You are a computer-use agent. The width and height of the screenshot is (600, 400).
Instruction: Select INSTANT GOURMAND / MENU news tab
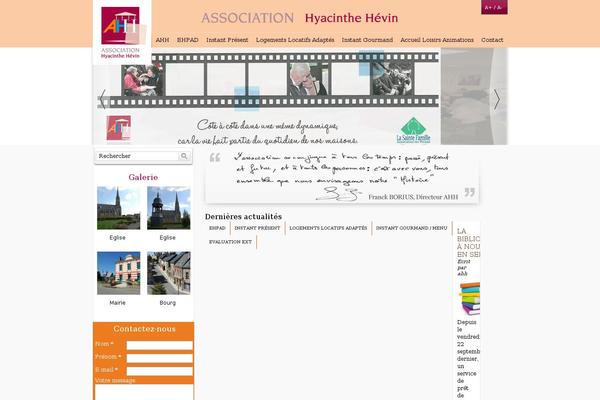411,228
